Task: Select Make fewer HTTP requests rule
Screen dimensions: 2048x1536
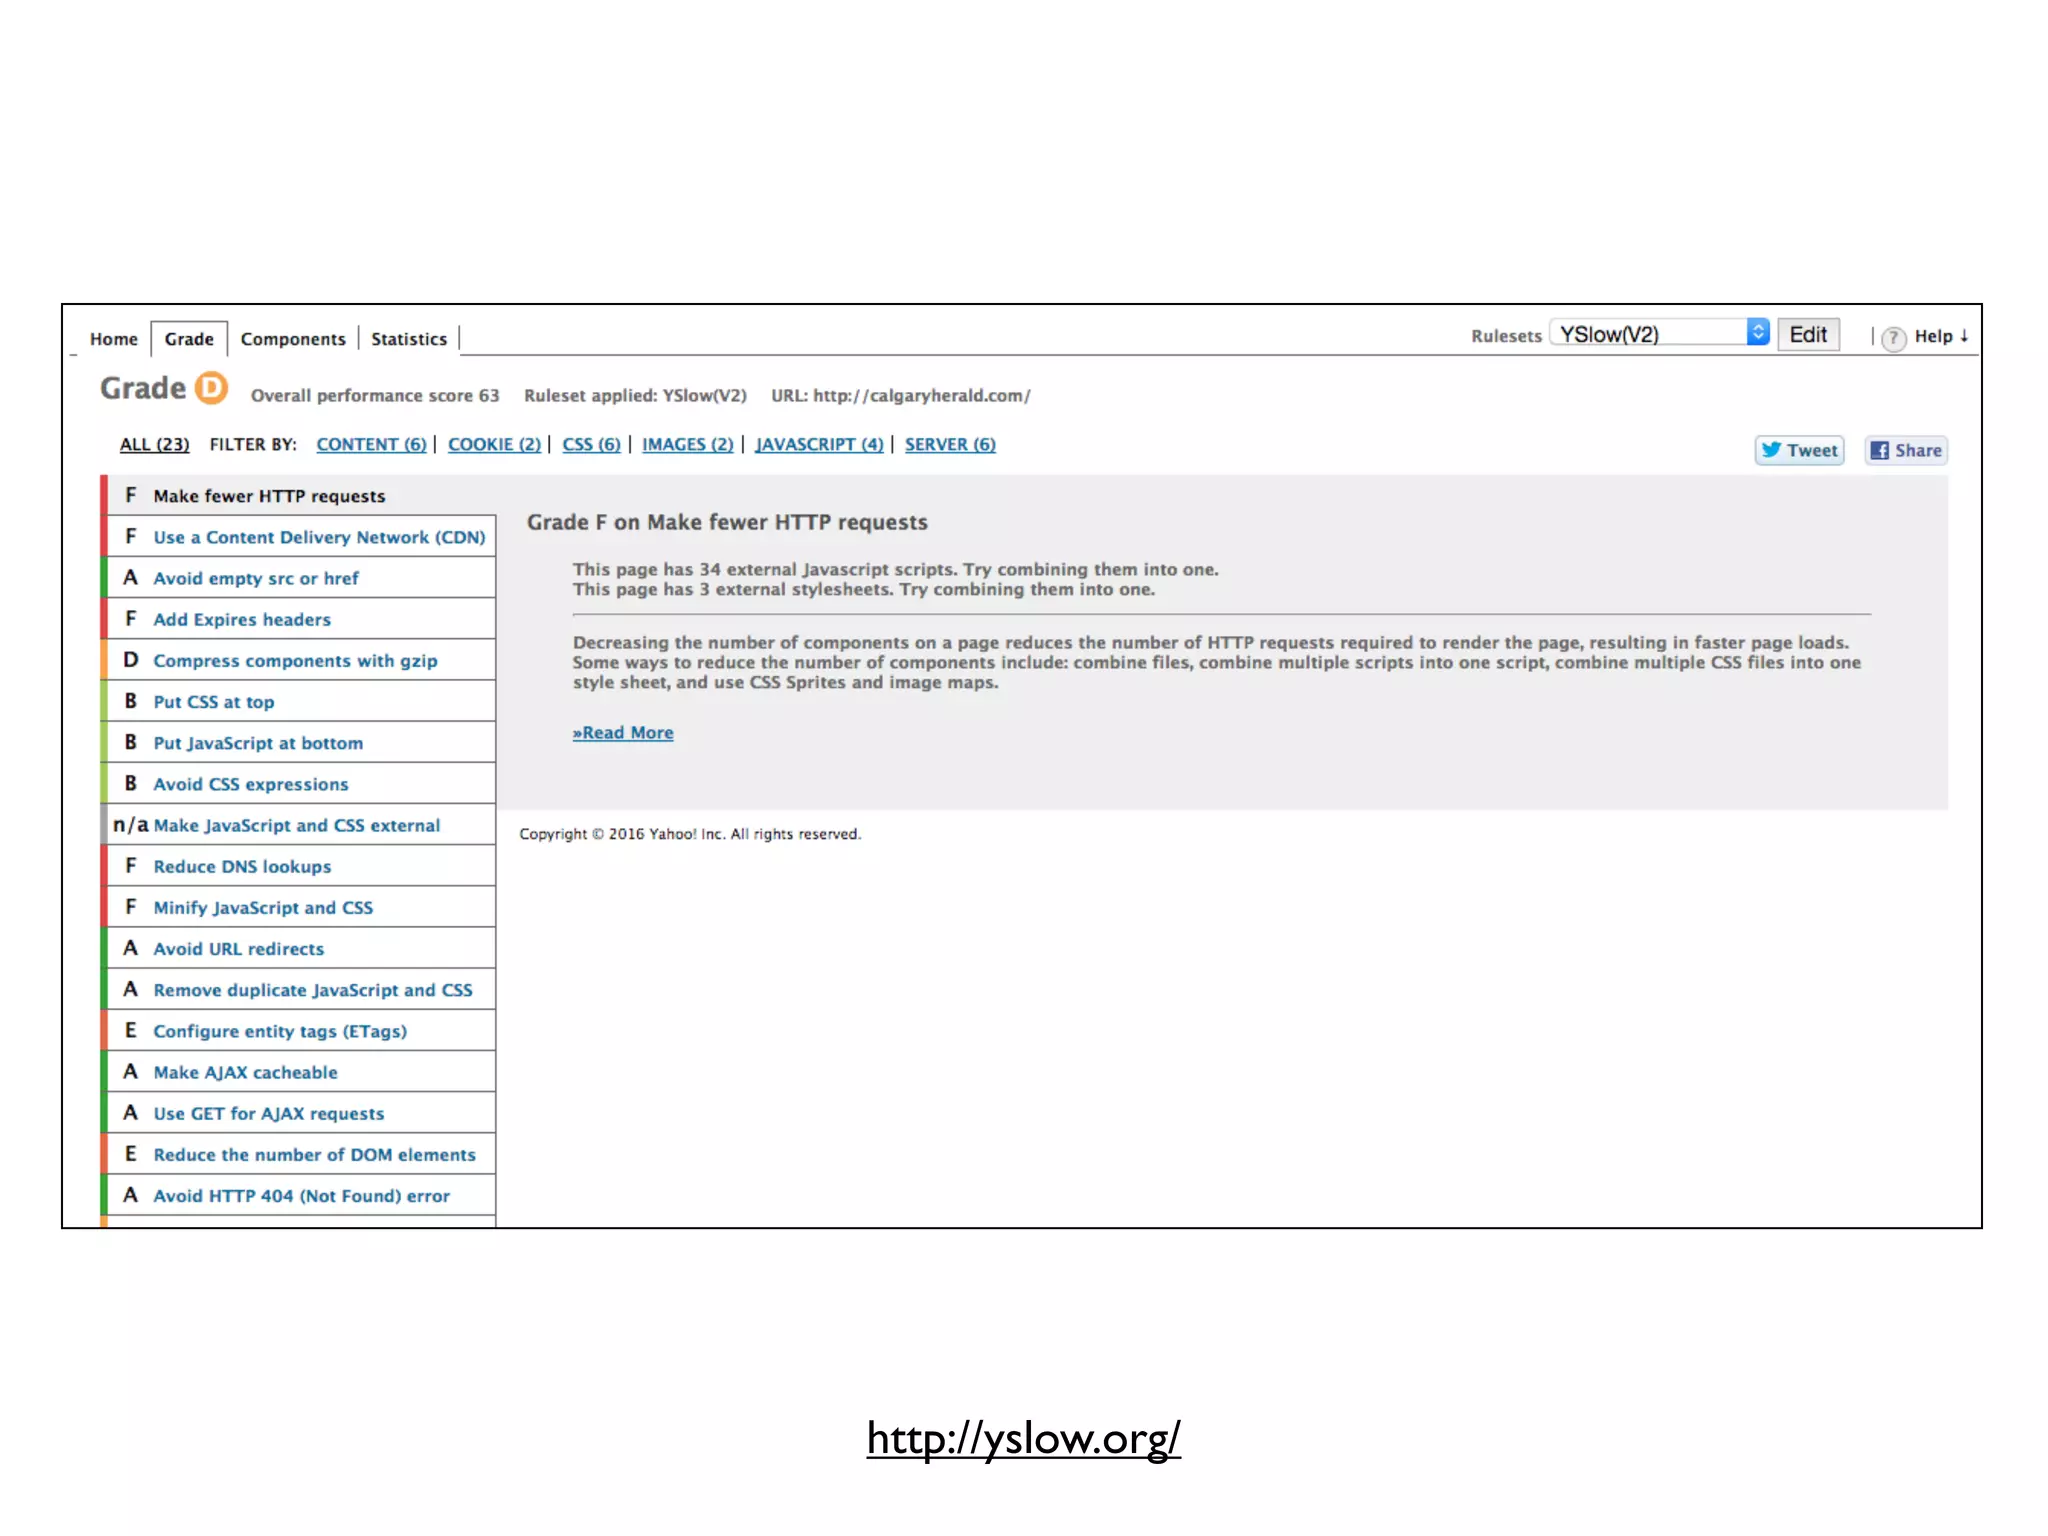Action: click(x=300, y=496)
